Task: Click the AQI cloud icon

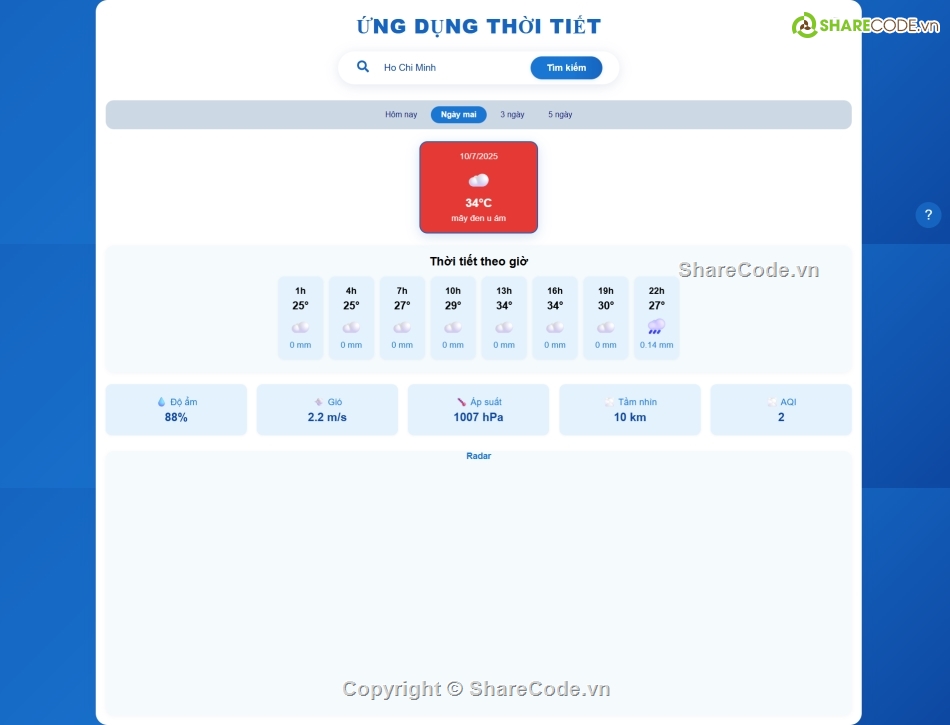Action: (771, 402)
